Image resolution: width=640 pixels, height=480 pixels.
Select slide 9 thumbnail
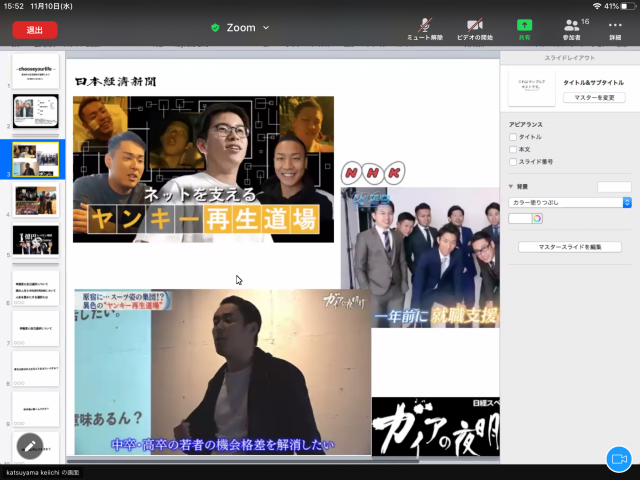coord(36,409)
